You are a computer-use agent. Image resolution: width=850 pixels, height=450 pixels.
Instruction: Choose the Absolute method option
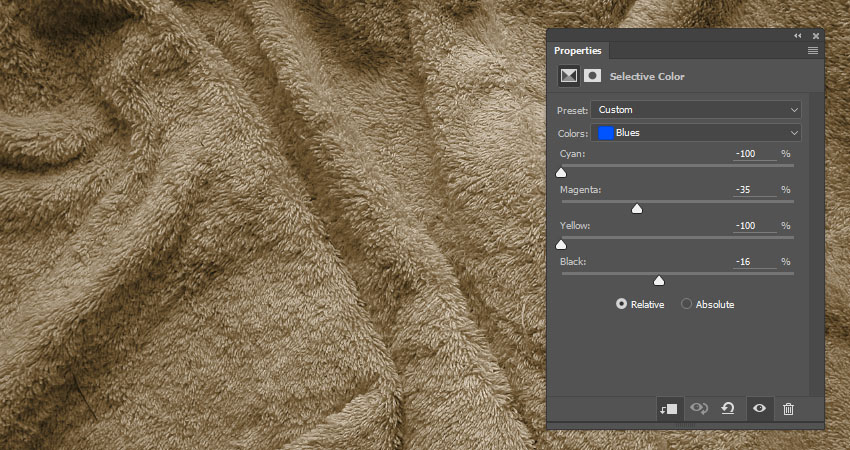coord(686,304)
